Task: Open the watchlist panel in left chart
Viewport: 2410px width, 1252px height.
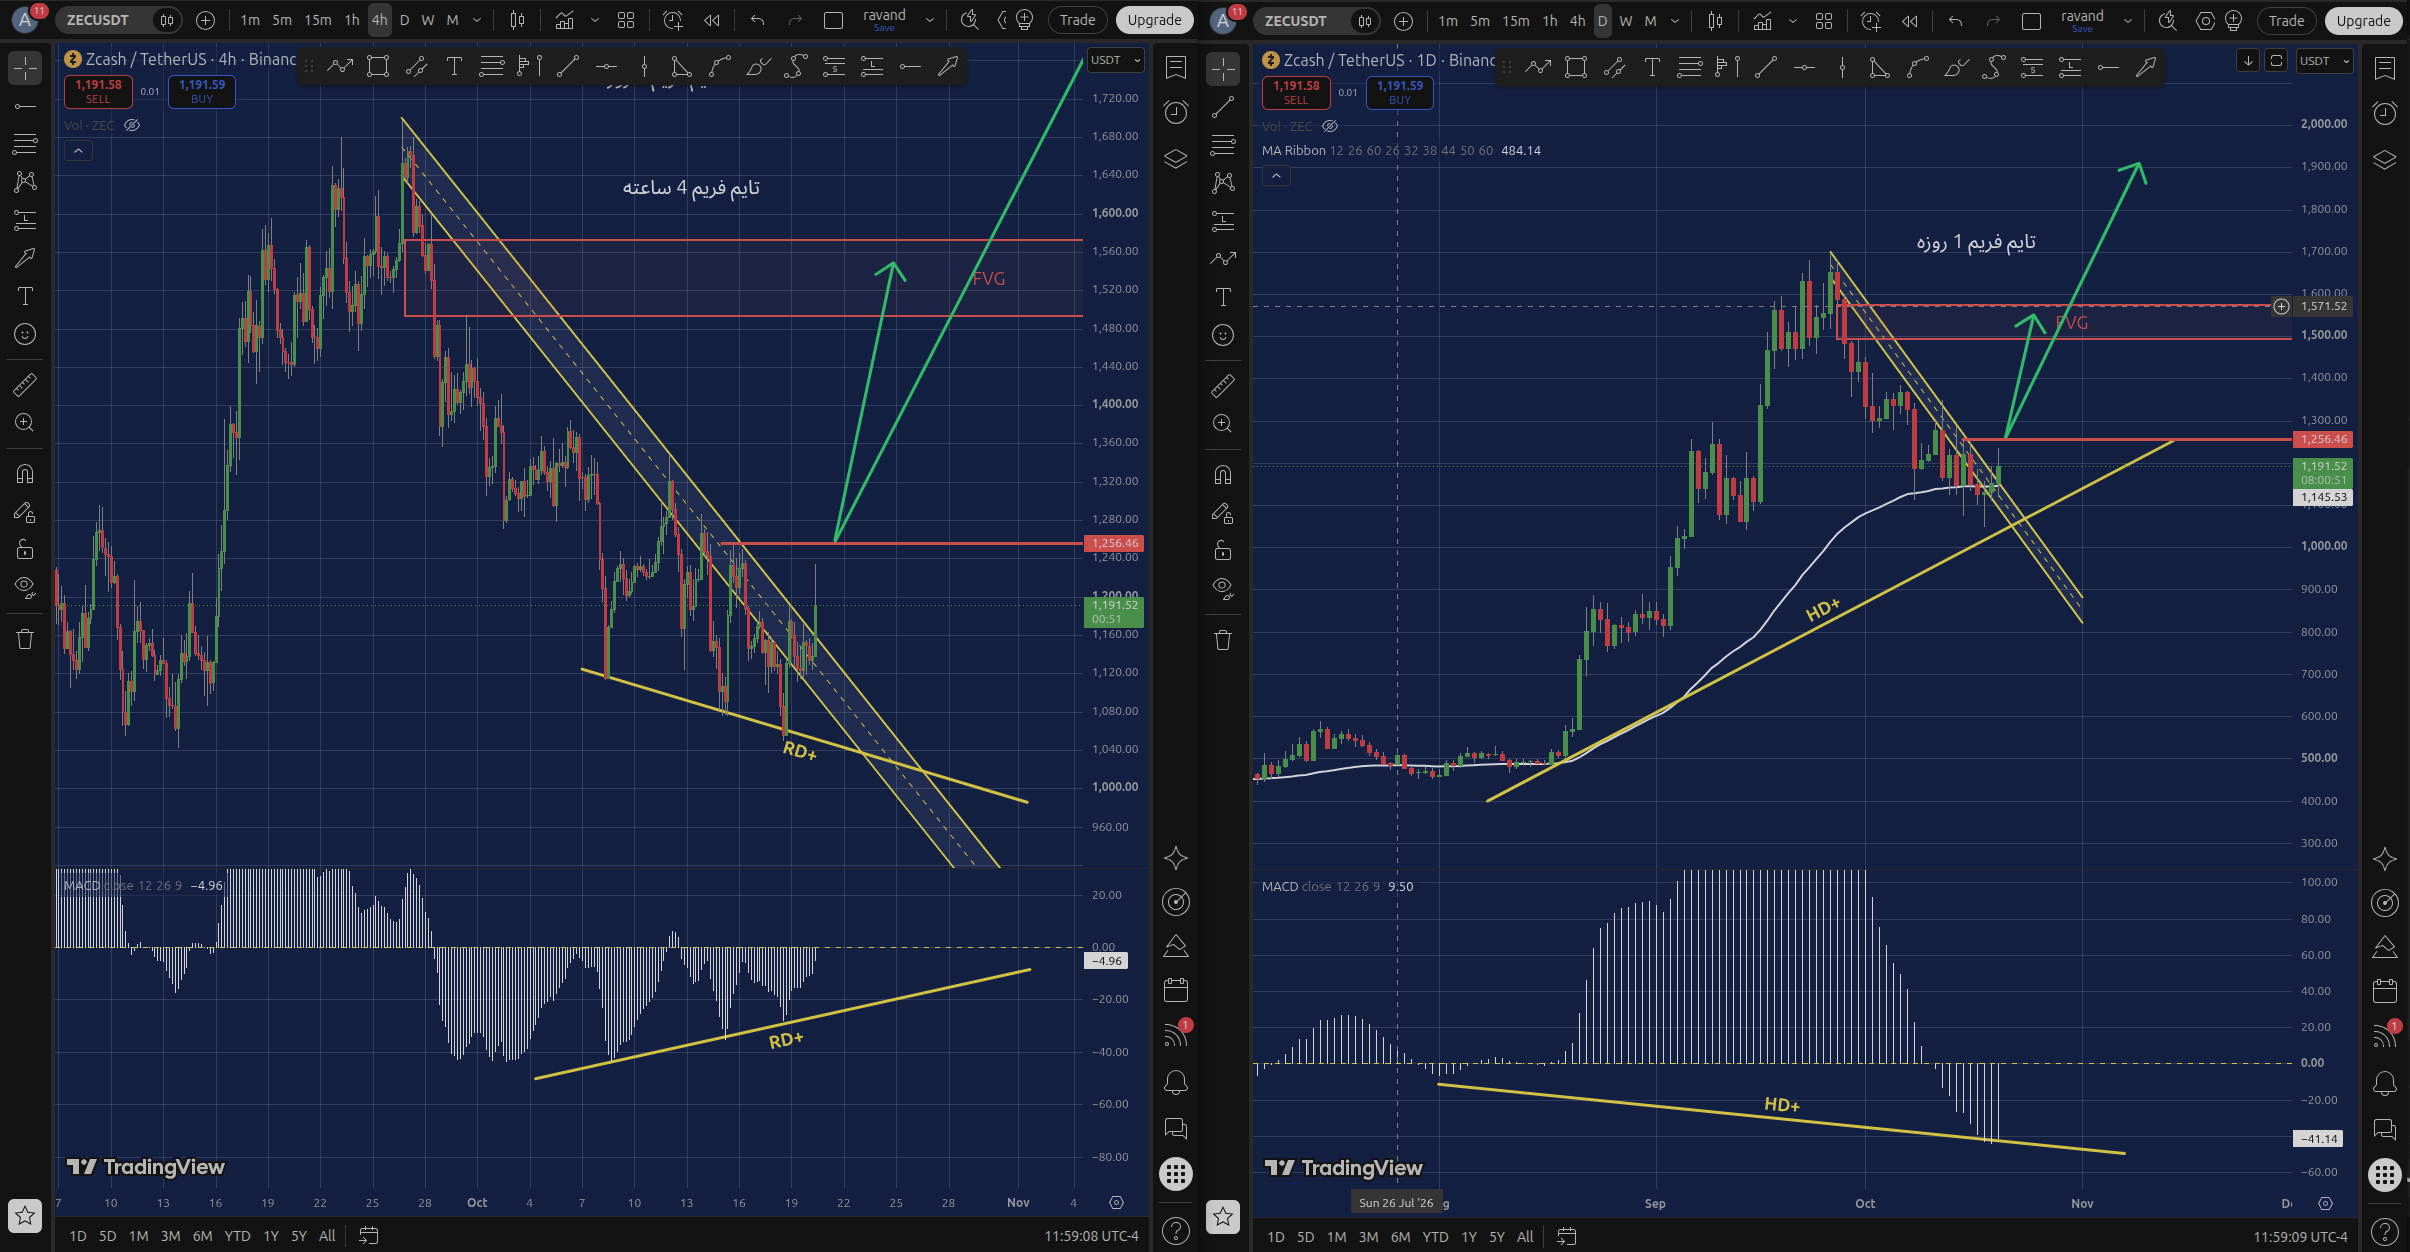Action: click(x=1176, y=68)
